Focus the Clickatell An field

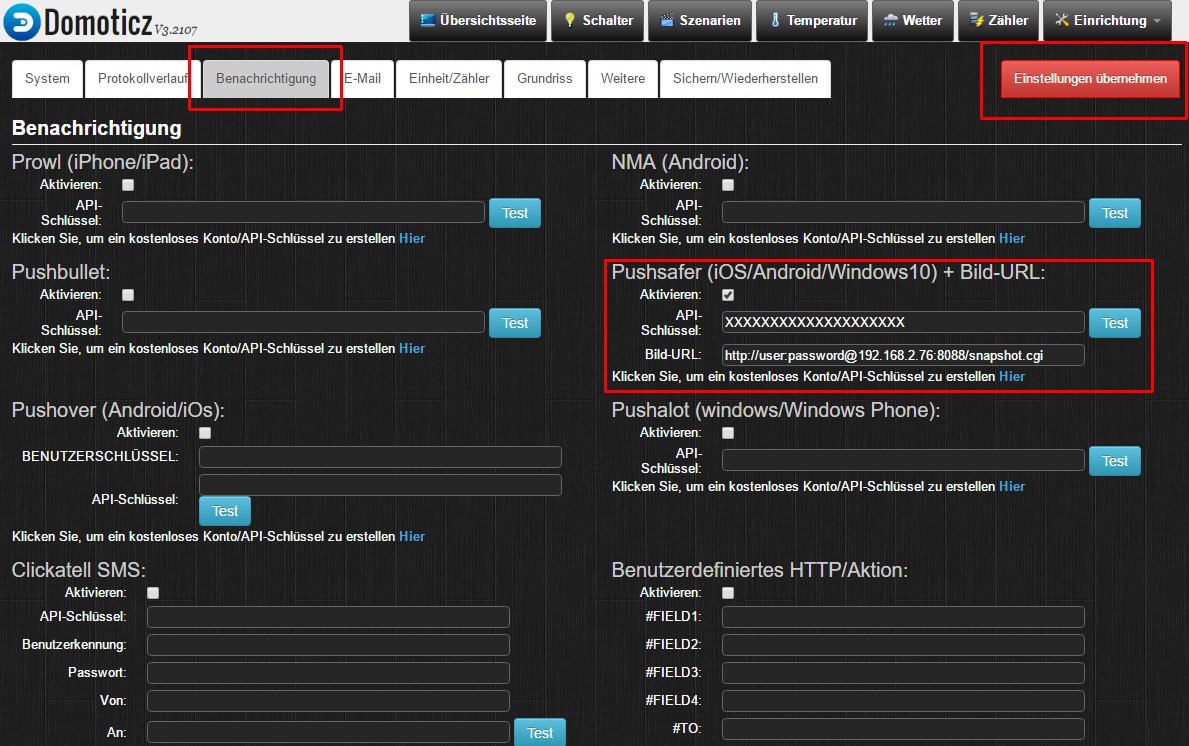coord(328,732)
